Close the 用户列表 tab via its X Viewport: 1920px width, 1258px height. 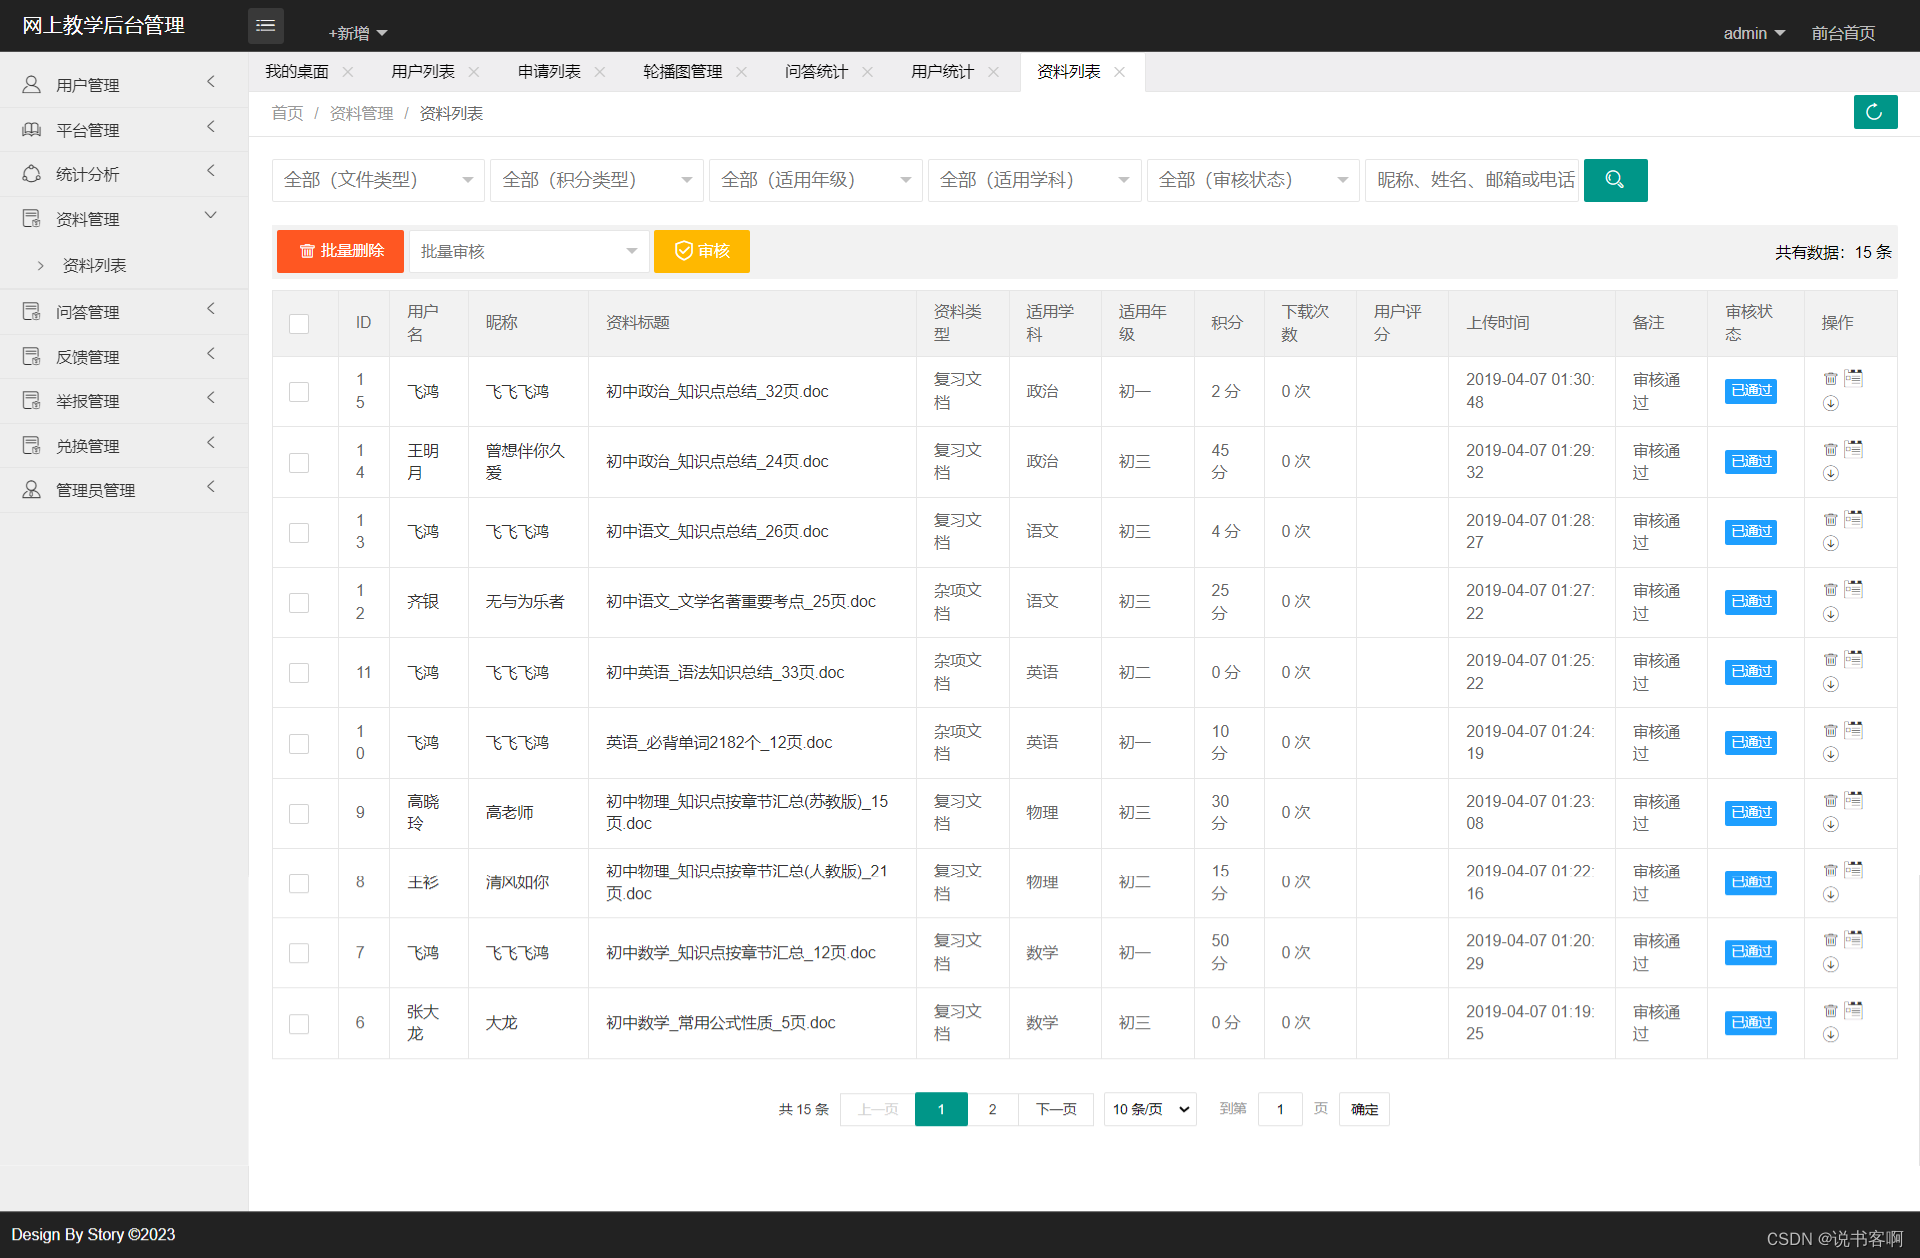point(474,72)
